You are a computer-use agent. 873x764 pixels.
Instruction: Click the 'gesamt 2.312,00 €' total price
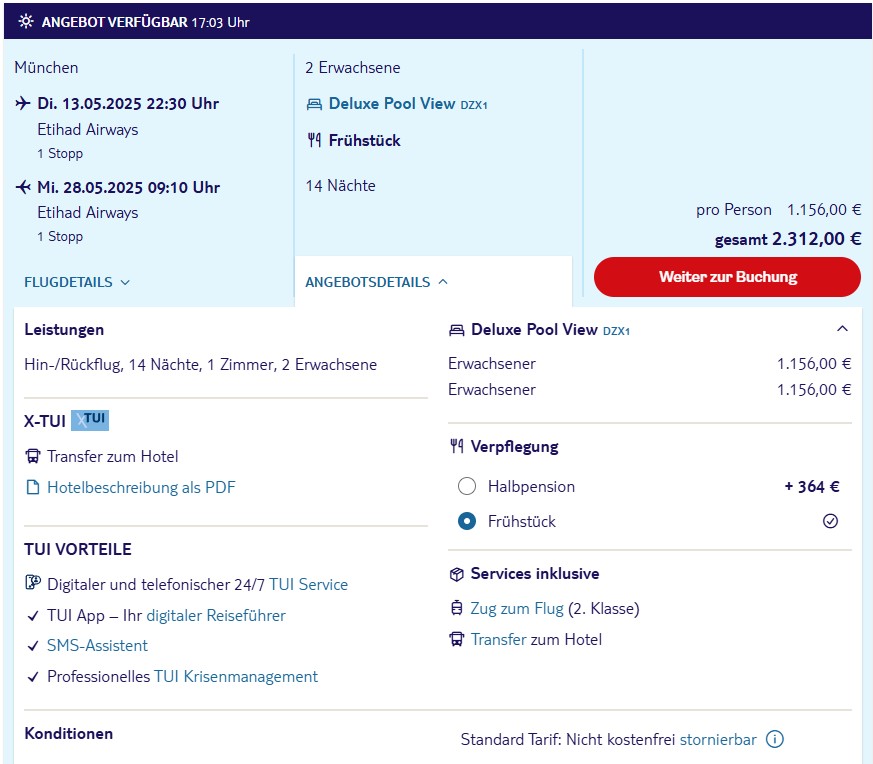pos(788,239)
